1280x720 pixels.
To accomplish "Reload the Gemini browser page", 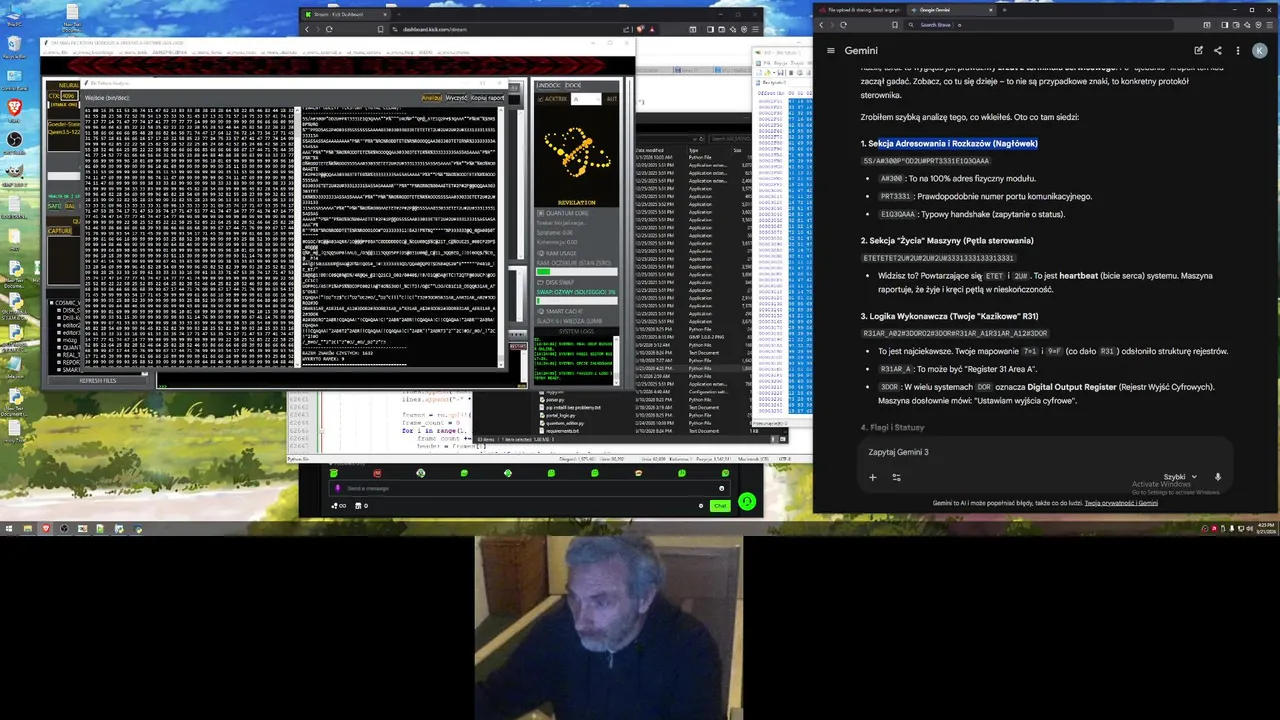I will click(x=843, y=24).
